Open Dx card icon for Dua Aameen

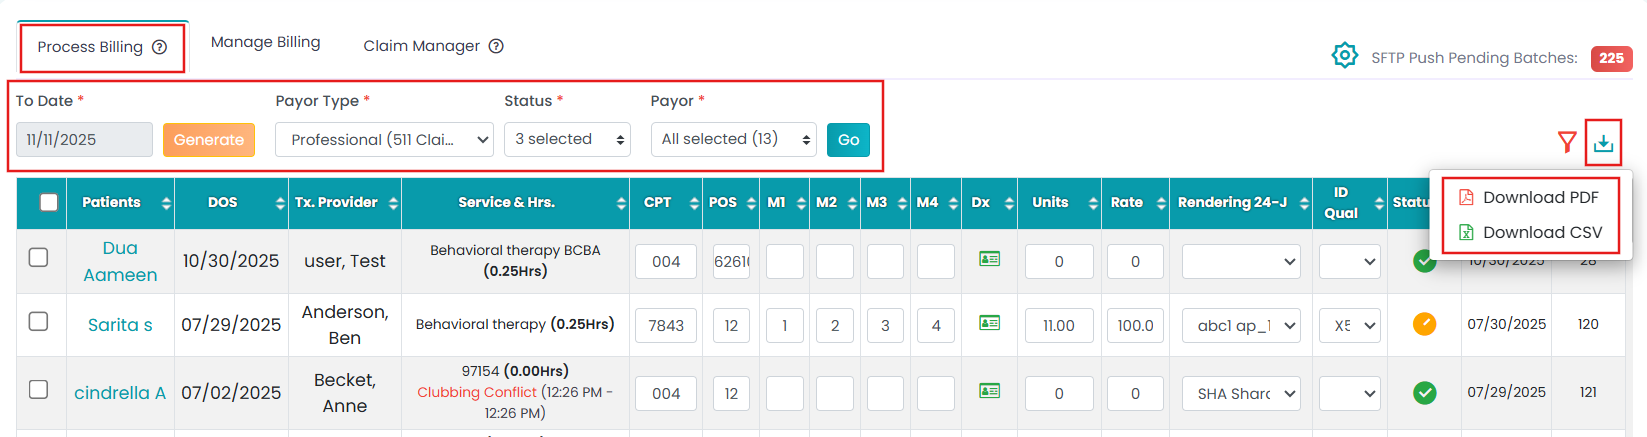(x=989, y=259)
